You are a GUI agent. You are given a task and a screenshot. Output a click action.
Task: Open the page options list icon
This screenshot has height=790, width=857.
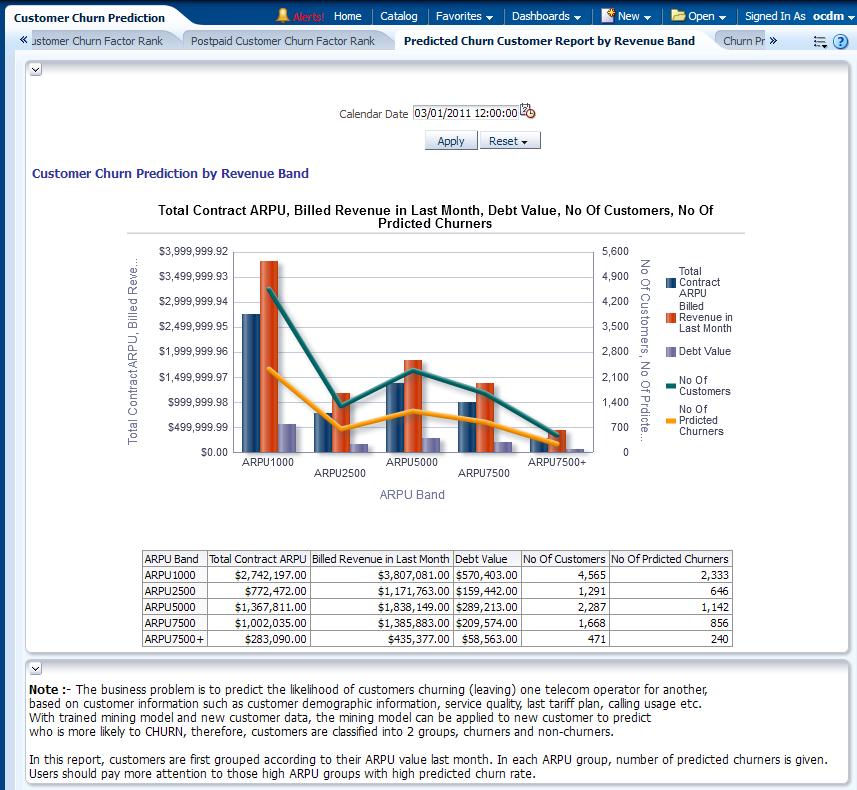click(x=820, y=41)
